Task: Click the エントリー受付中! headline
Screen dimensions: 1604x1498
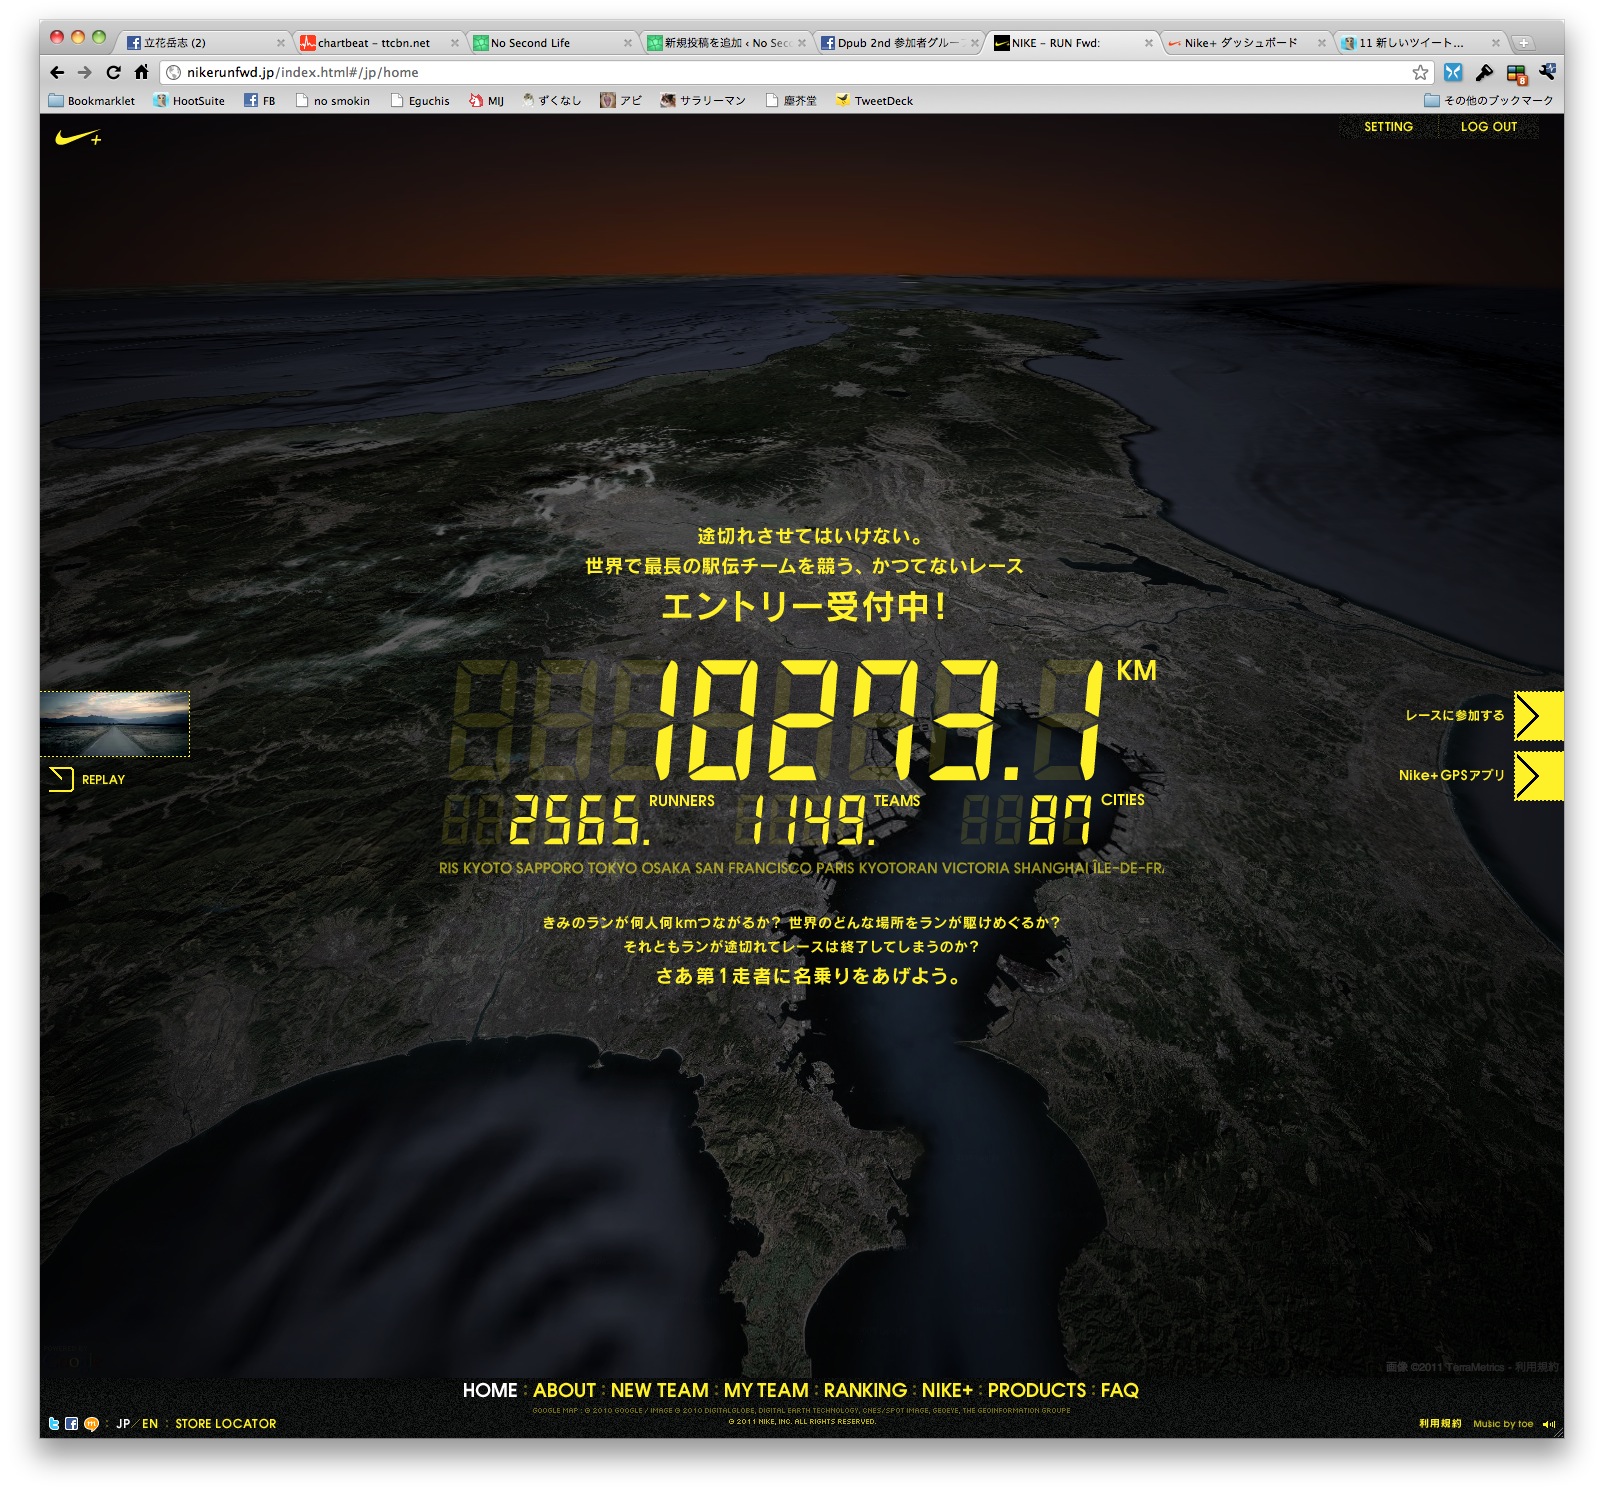Action: click(x=803, y=606)
